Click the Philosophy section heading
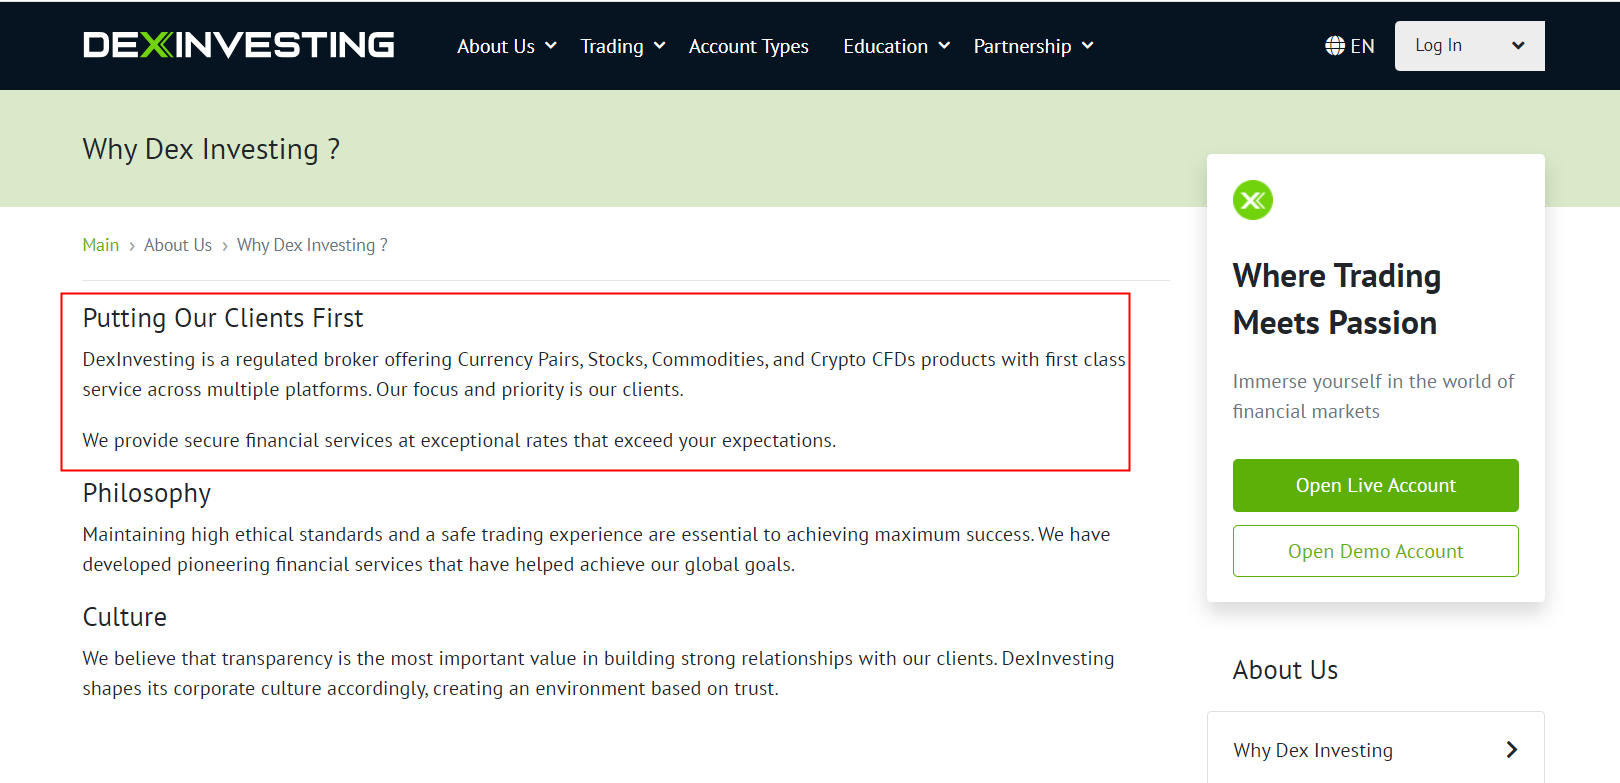Screen dimensions: 1620x783 point(147,493)
